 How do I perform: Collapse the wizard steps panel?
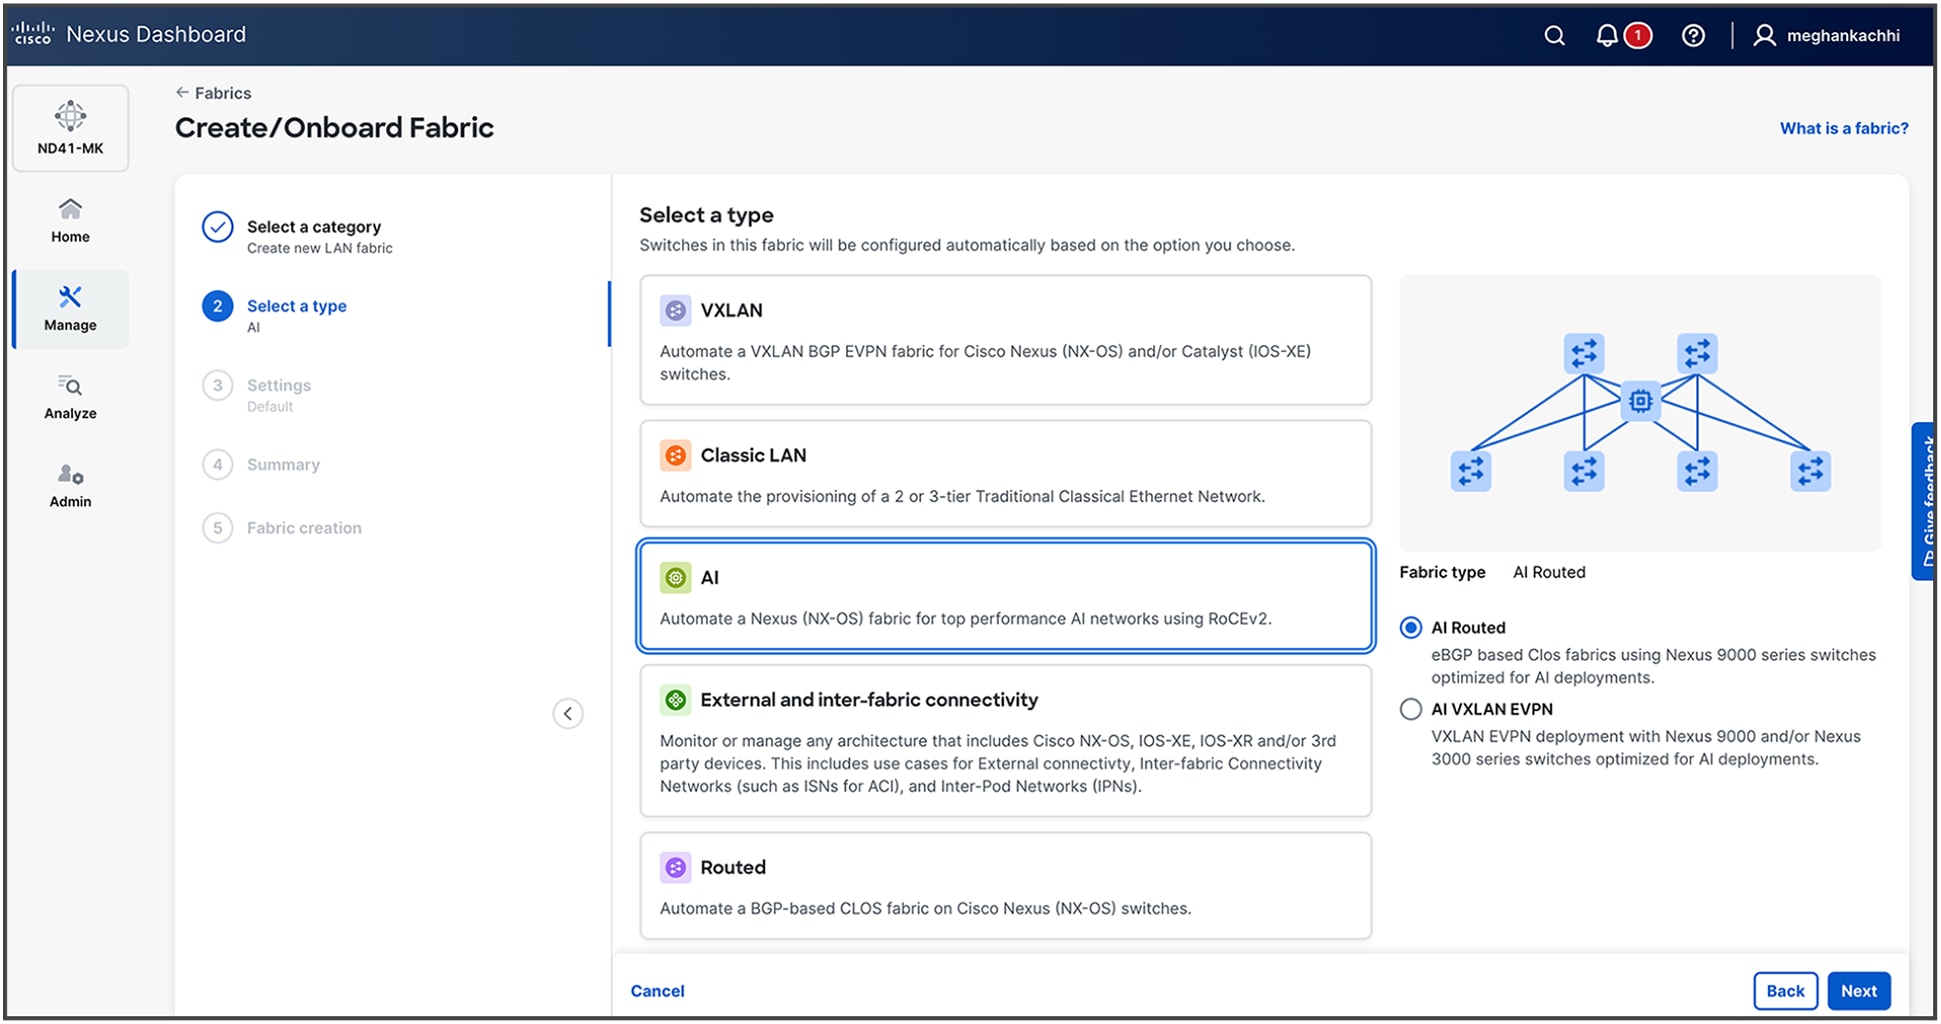[x=568, y=713]
